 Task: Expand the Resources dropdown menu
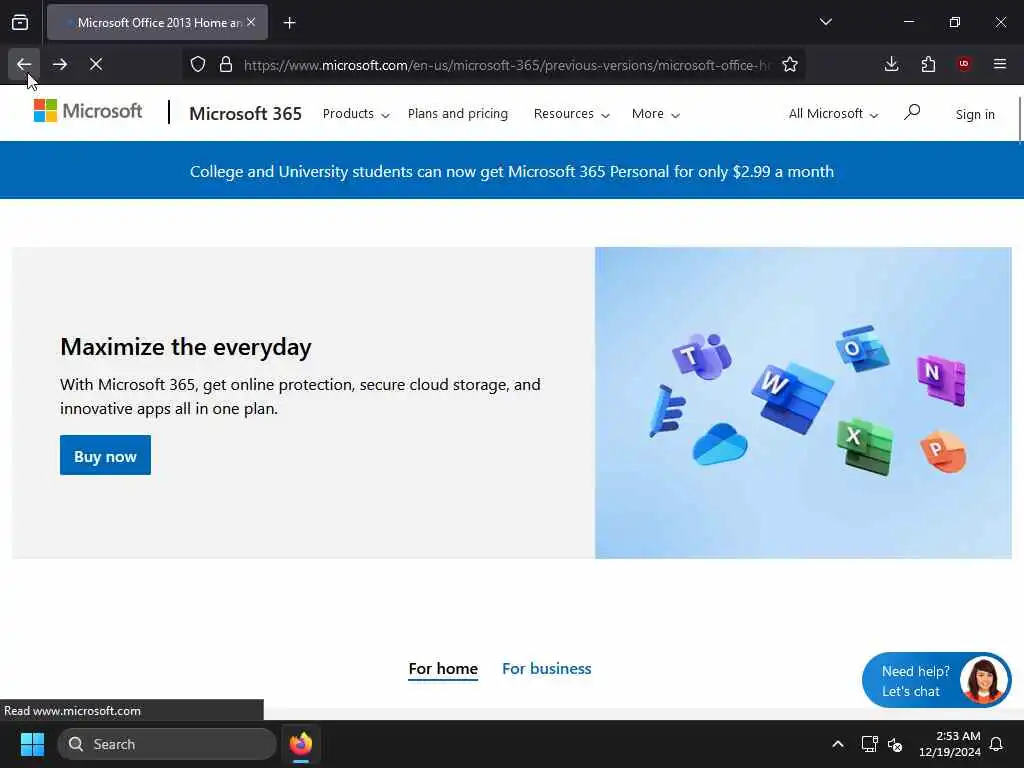[x=571, y=114]
